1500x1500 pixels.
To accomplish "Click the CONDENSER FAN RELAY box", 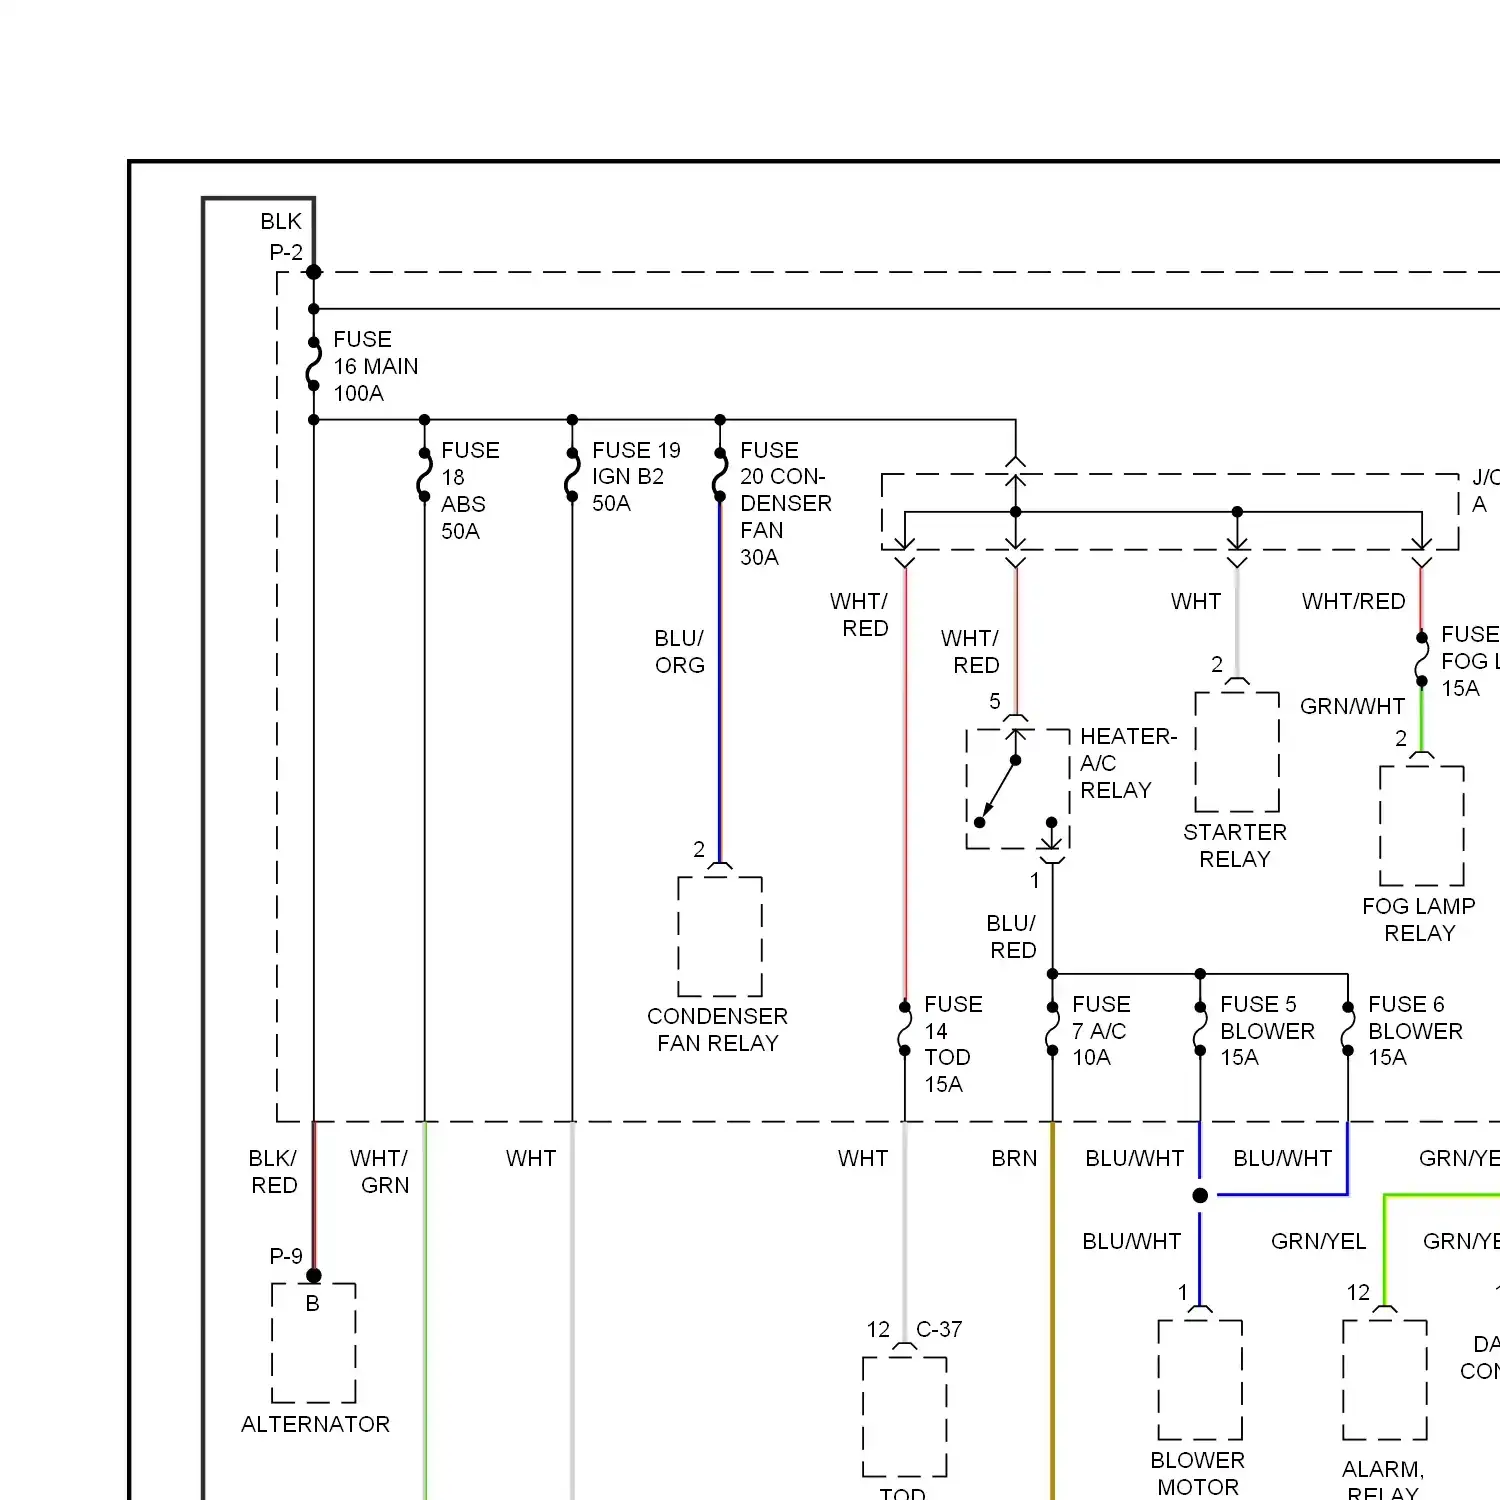I will [720, 937].
